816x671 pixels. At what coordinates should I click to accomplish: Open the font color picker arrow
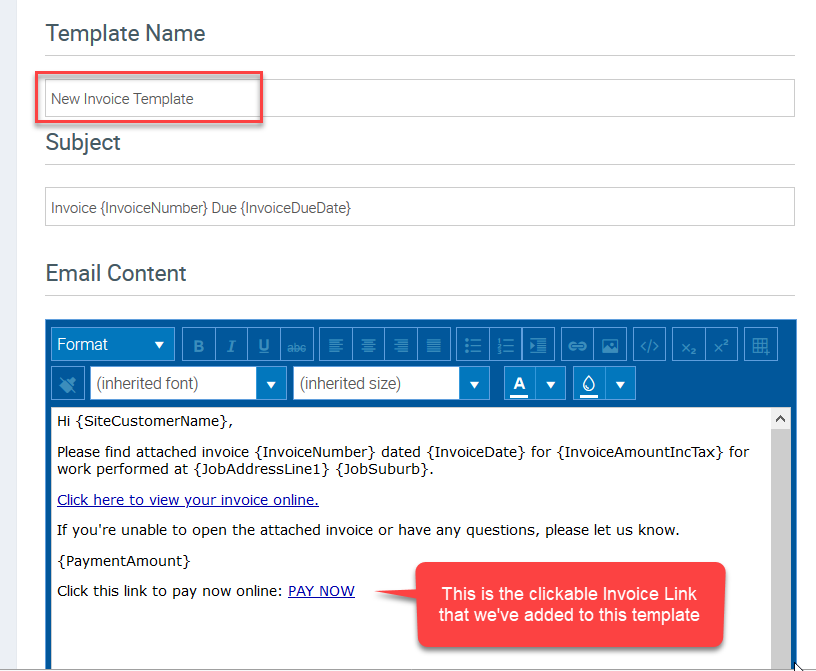click(x=551, y=384)
